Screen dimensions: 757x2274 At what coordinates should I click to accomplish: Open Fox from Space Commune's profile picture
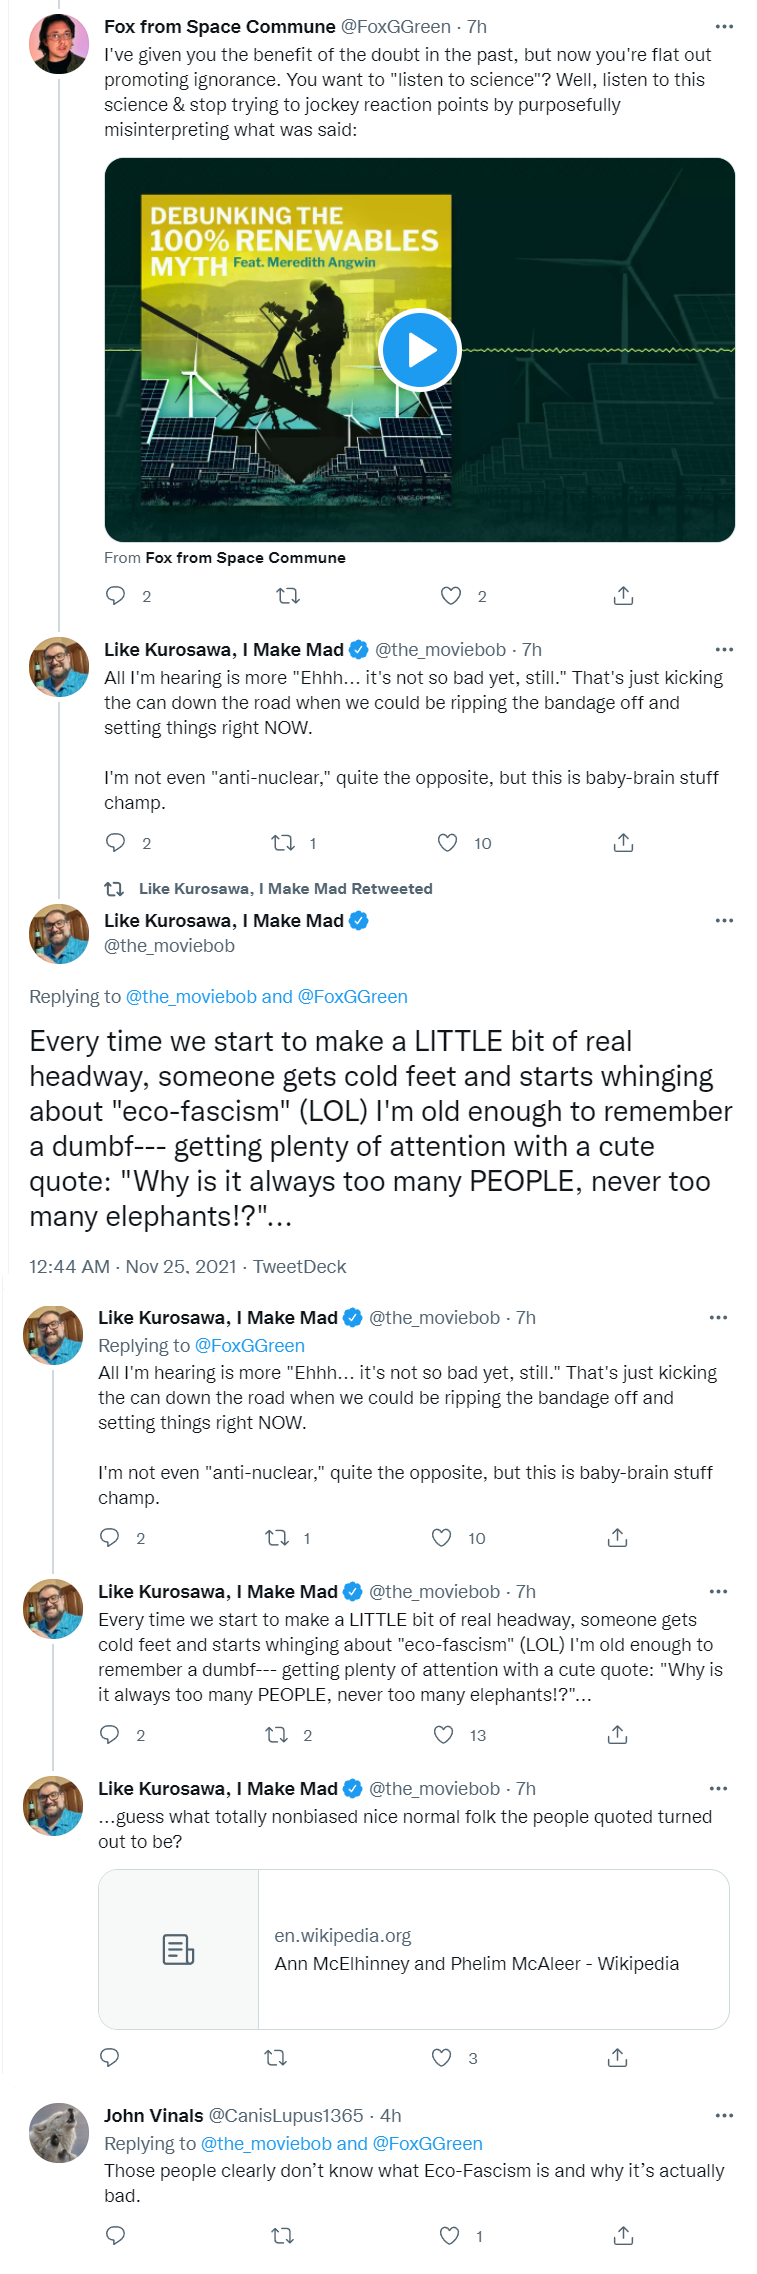(x=59, y=45)
